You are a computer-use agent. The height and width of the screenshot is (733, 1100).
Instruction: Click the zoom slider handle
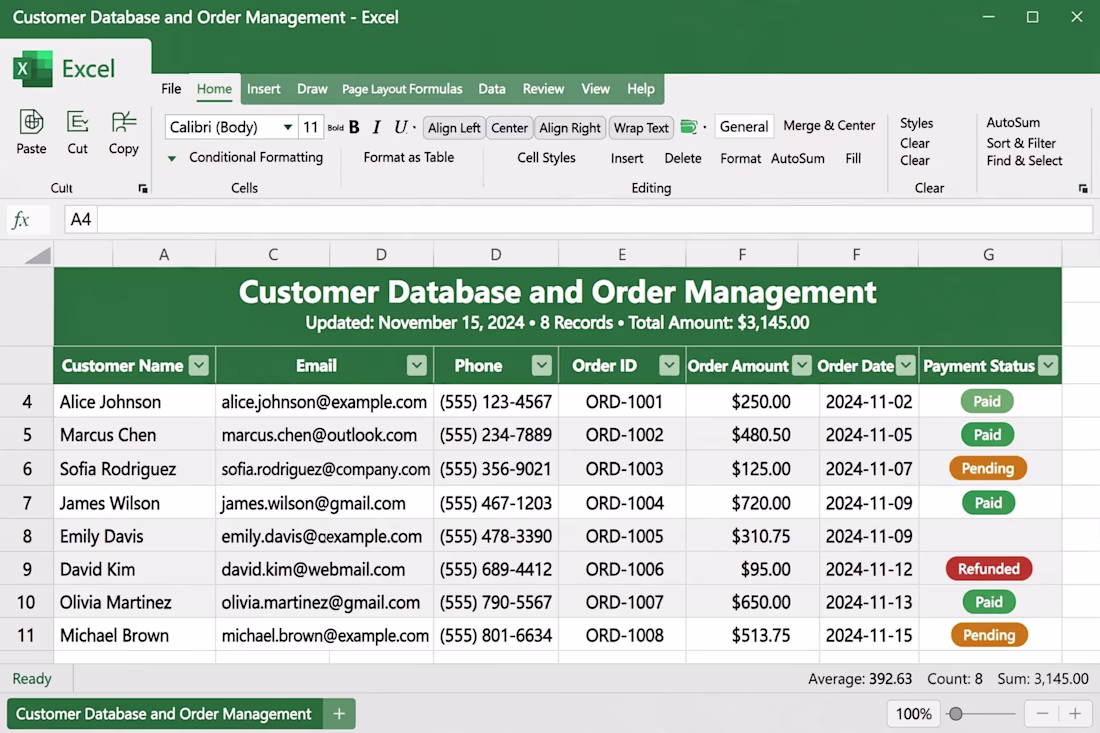coord(955,714)
